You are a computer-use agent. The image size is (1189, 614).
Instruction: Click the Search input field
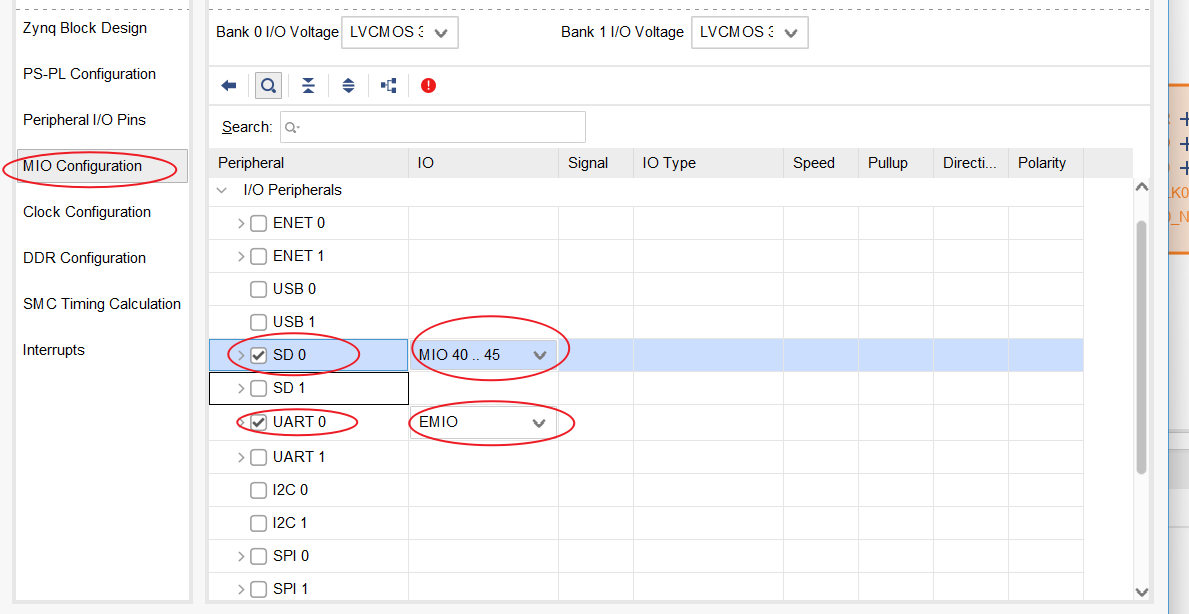tap(433, 127)
